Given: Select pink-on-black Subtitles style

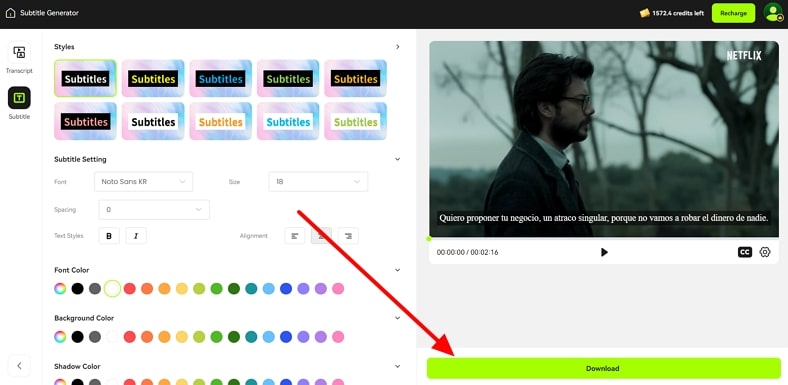Looking at the screenshot, I should [85, 121].
